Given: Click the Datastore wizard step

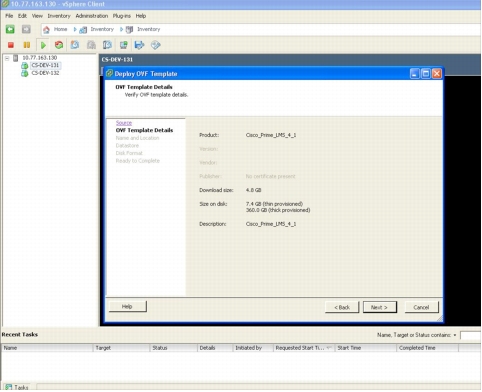Looking at the screenshot, I should click(x=127, y=146).
